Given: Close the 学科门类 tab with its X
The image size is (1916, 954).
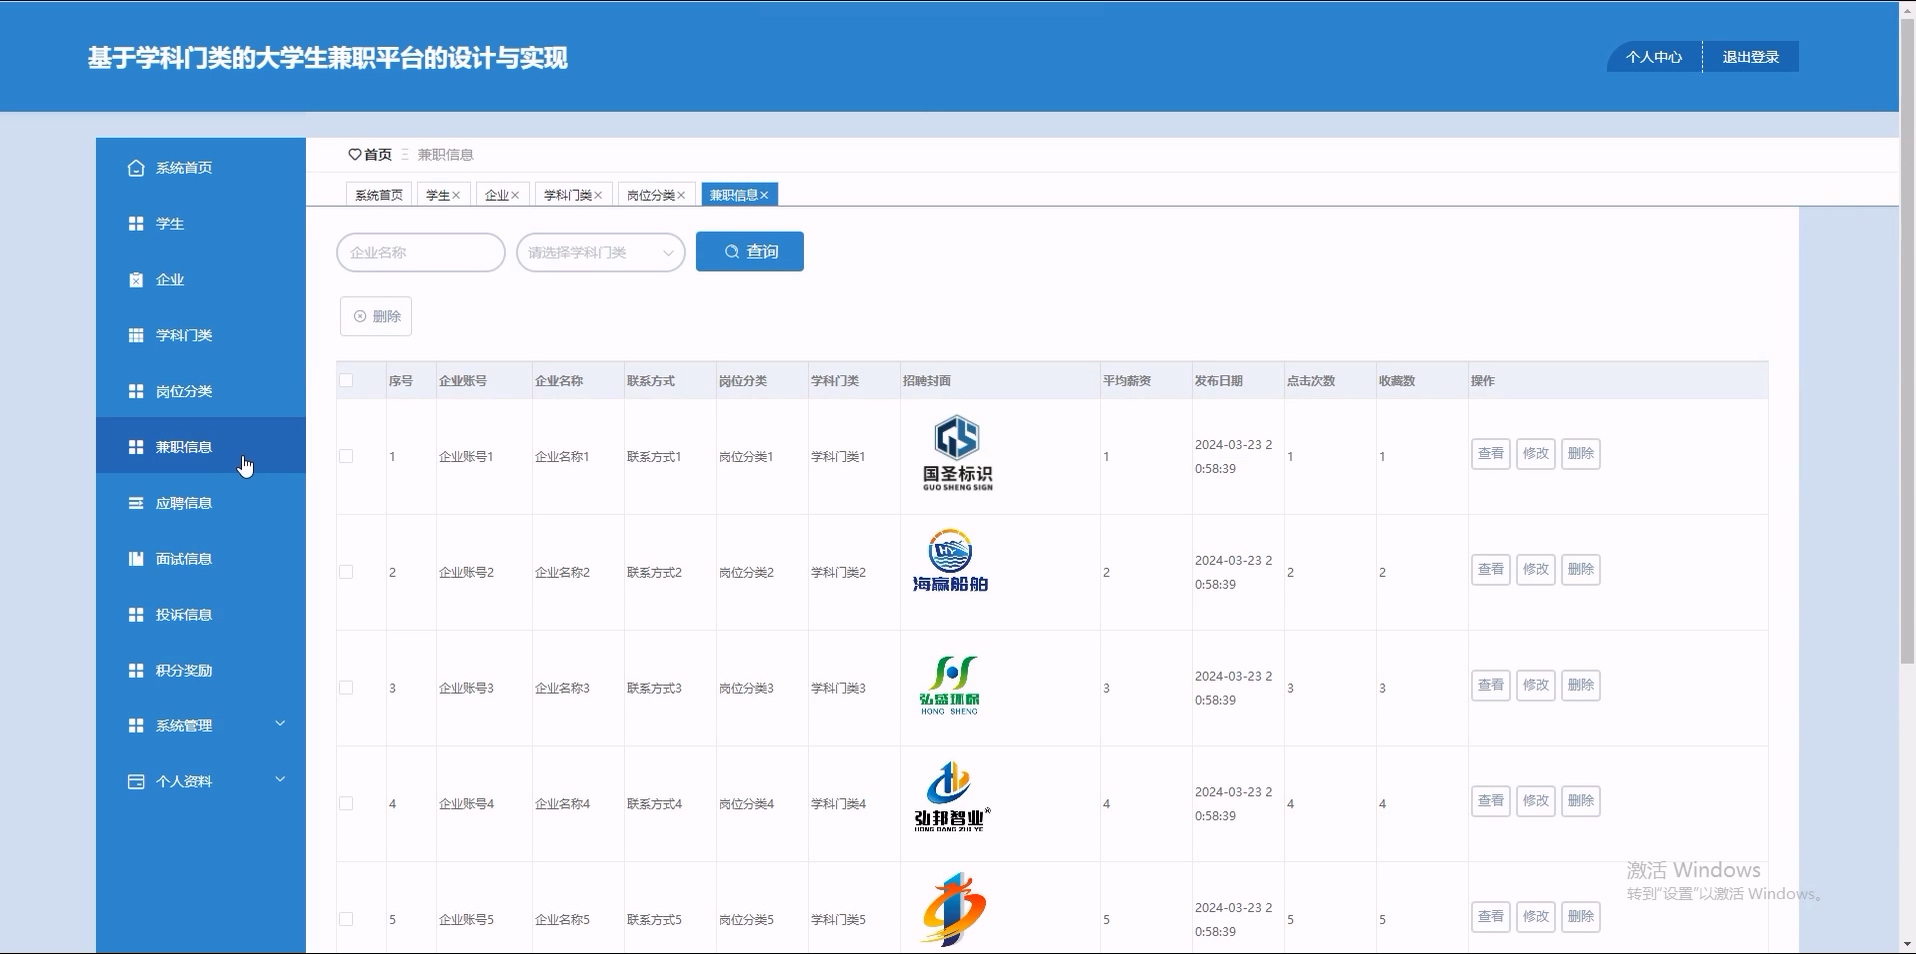Looking at the screenshot, I should pos(598,195).
